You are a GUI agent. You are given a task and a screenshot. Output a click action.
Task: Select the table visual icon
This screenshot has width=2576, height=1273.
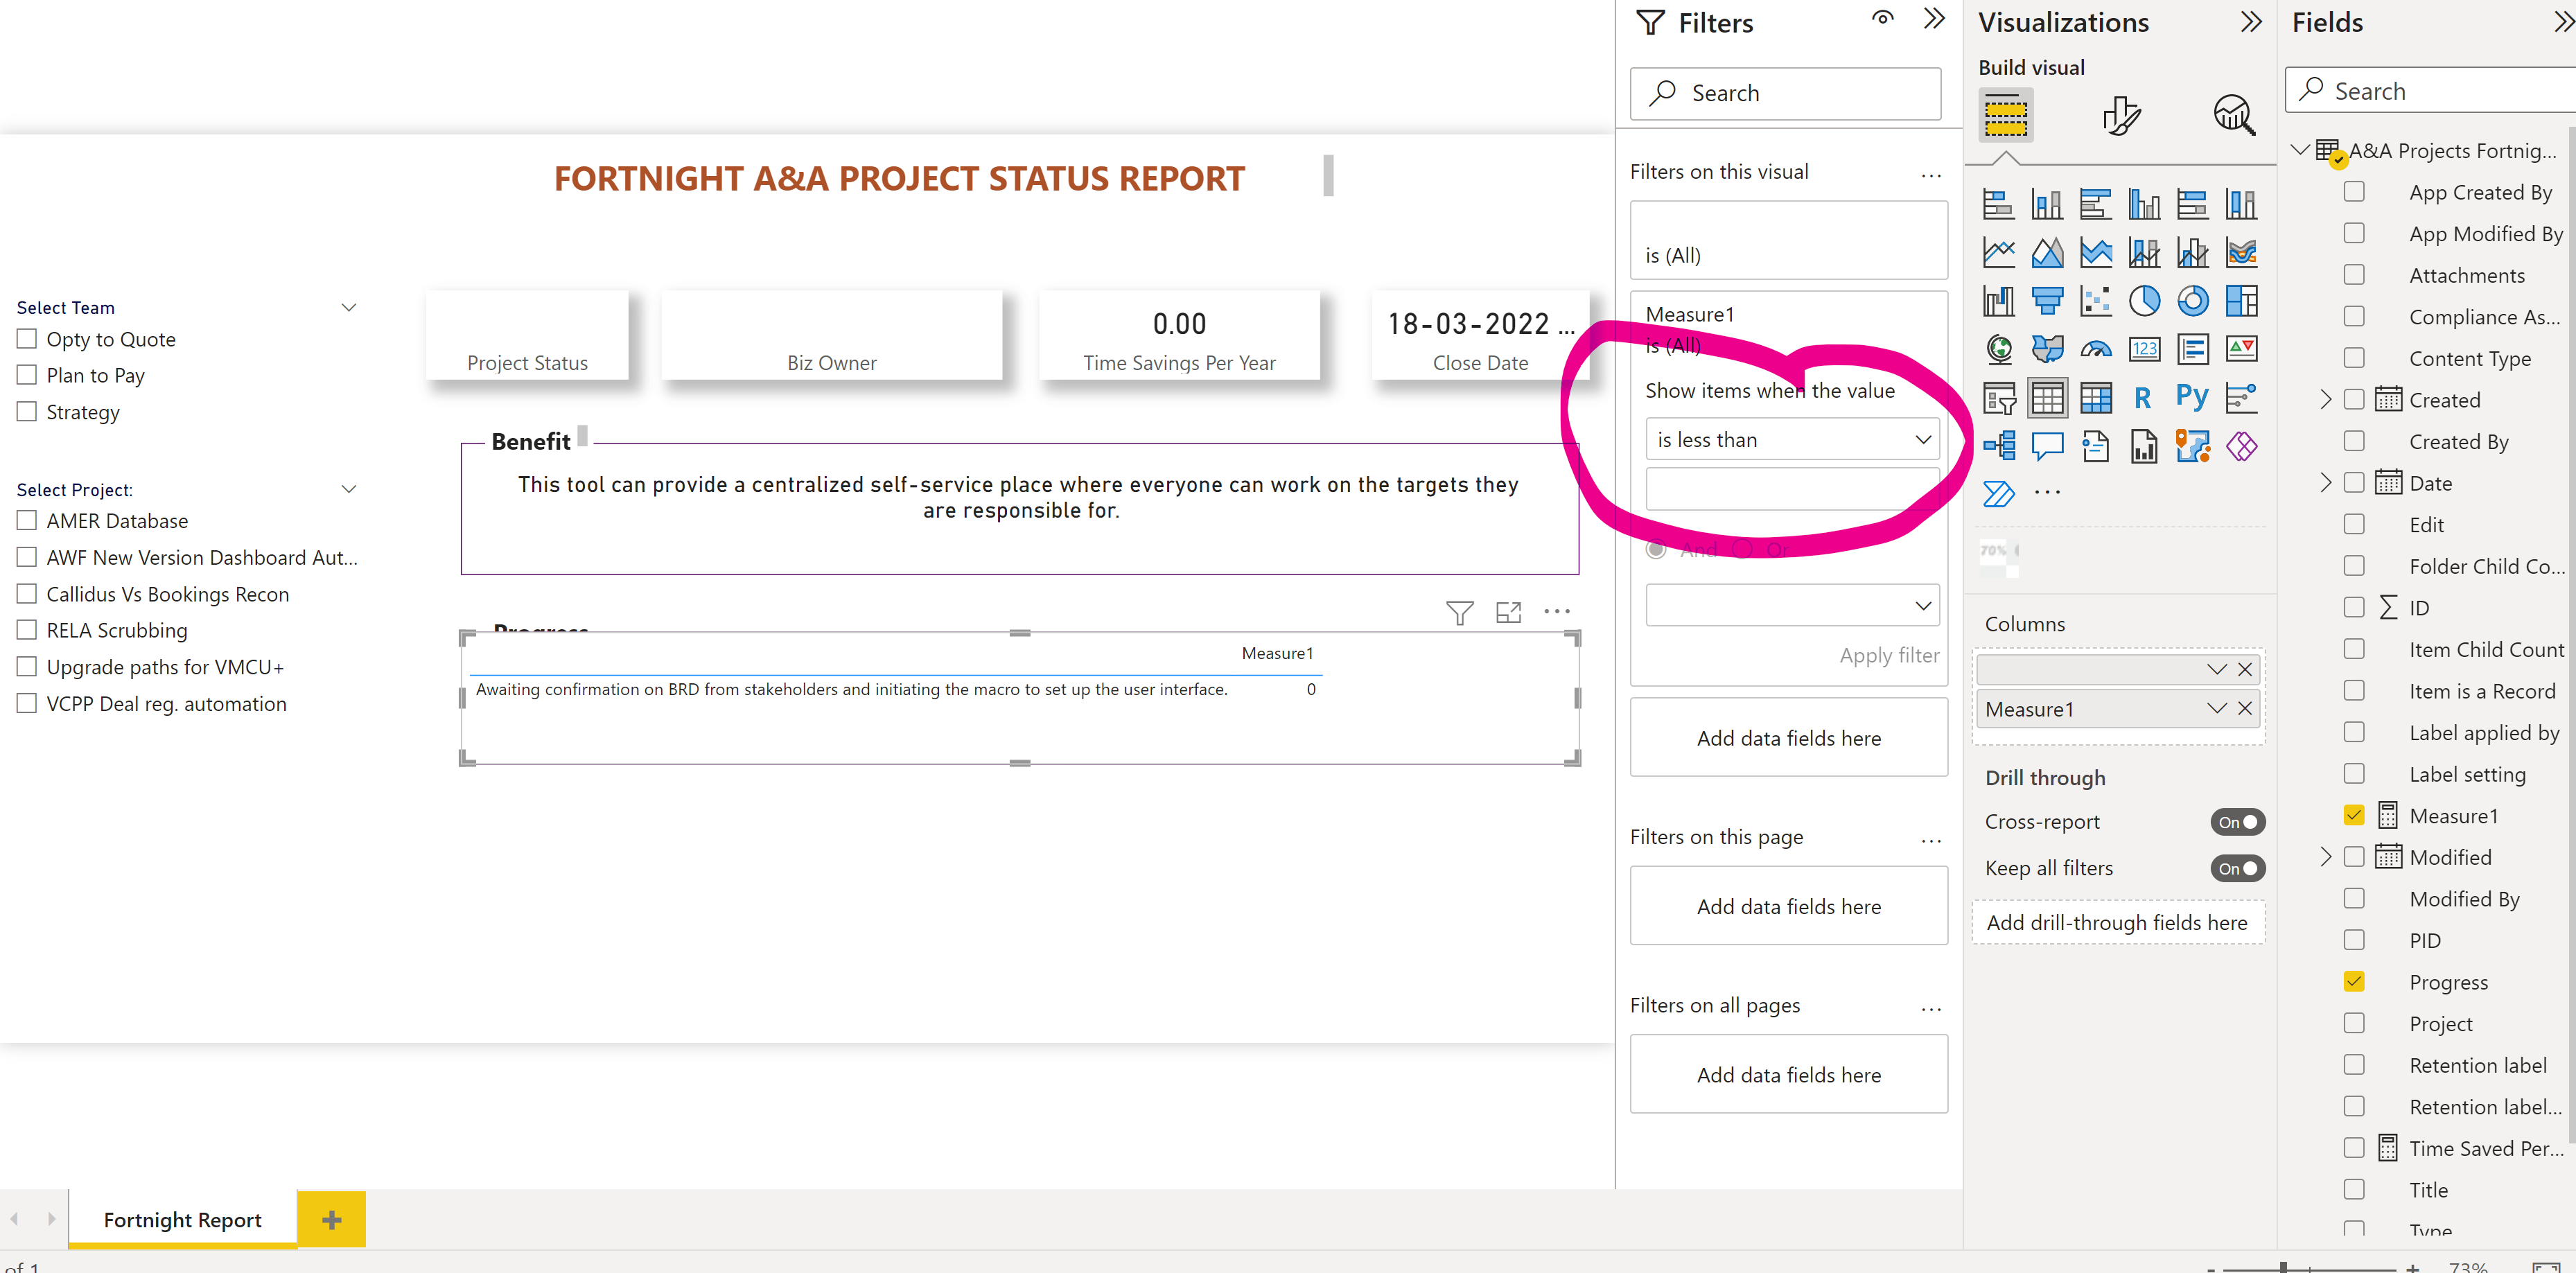2047,397
